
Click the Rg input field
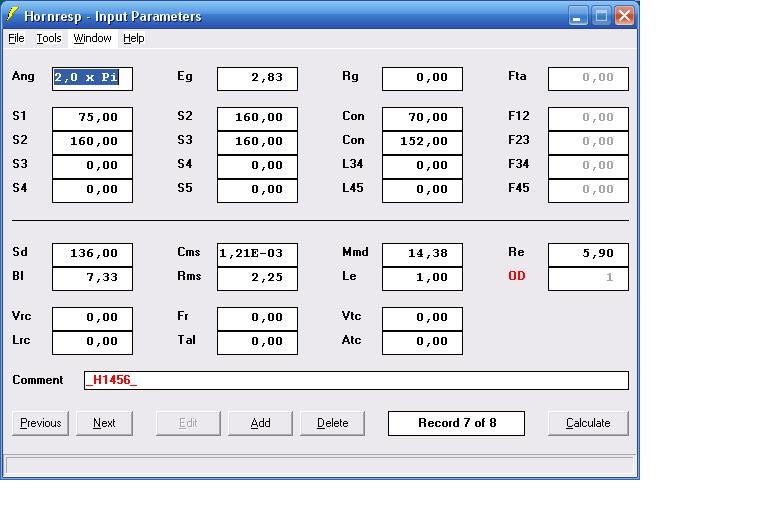[423, 79]
